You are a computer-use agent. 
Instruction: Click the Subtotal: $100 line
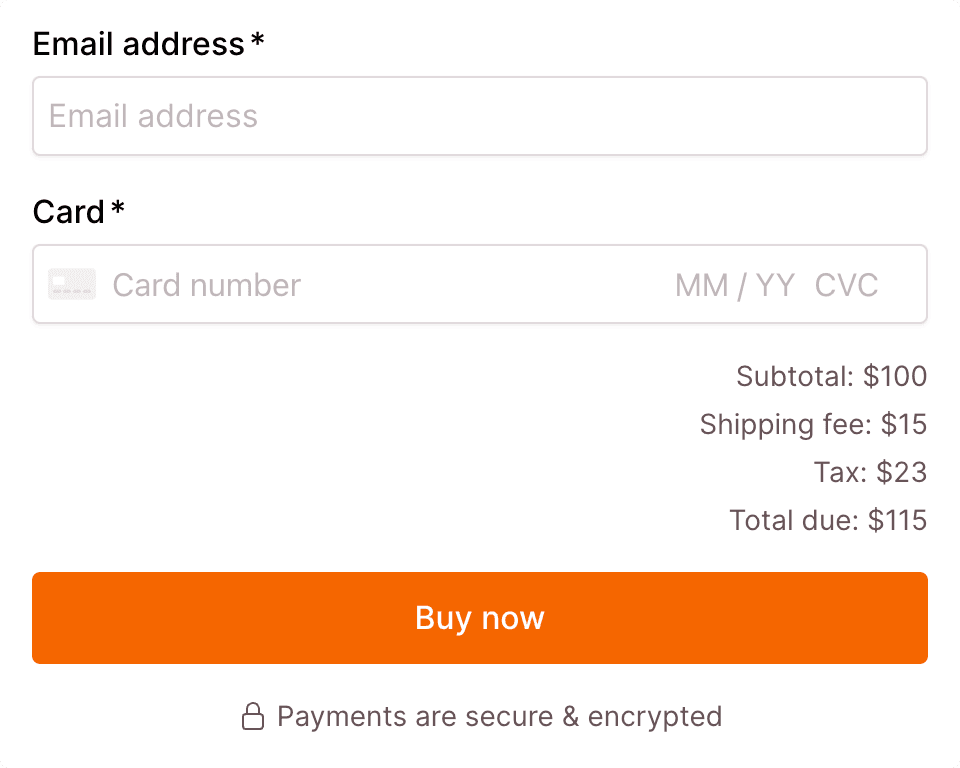tap(831, 376)
